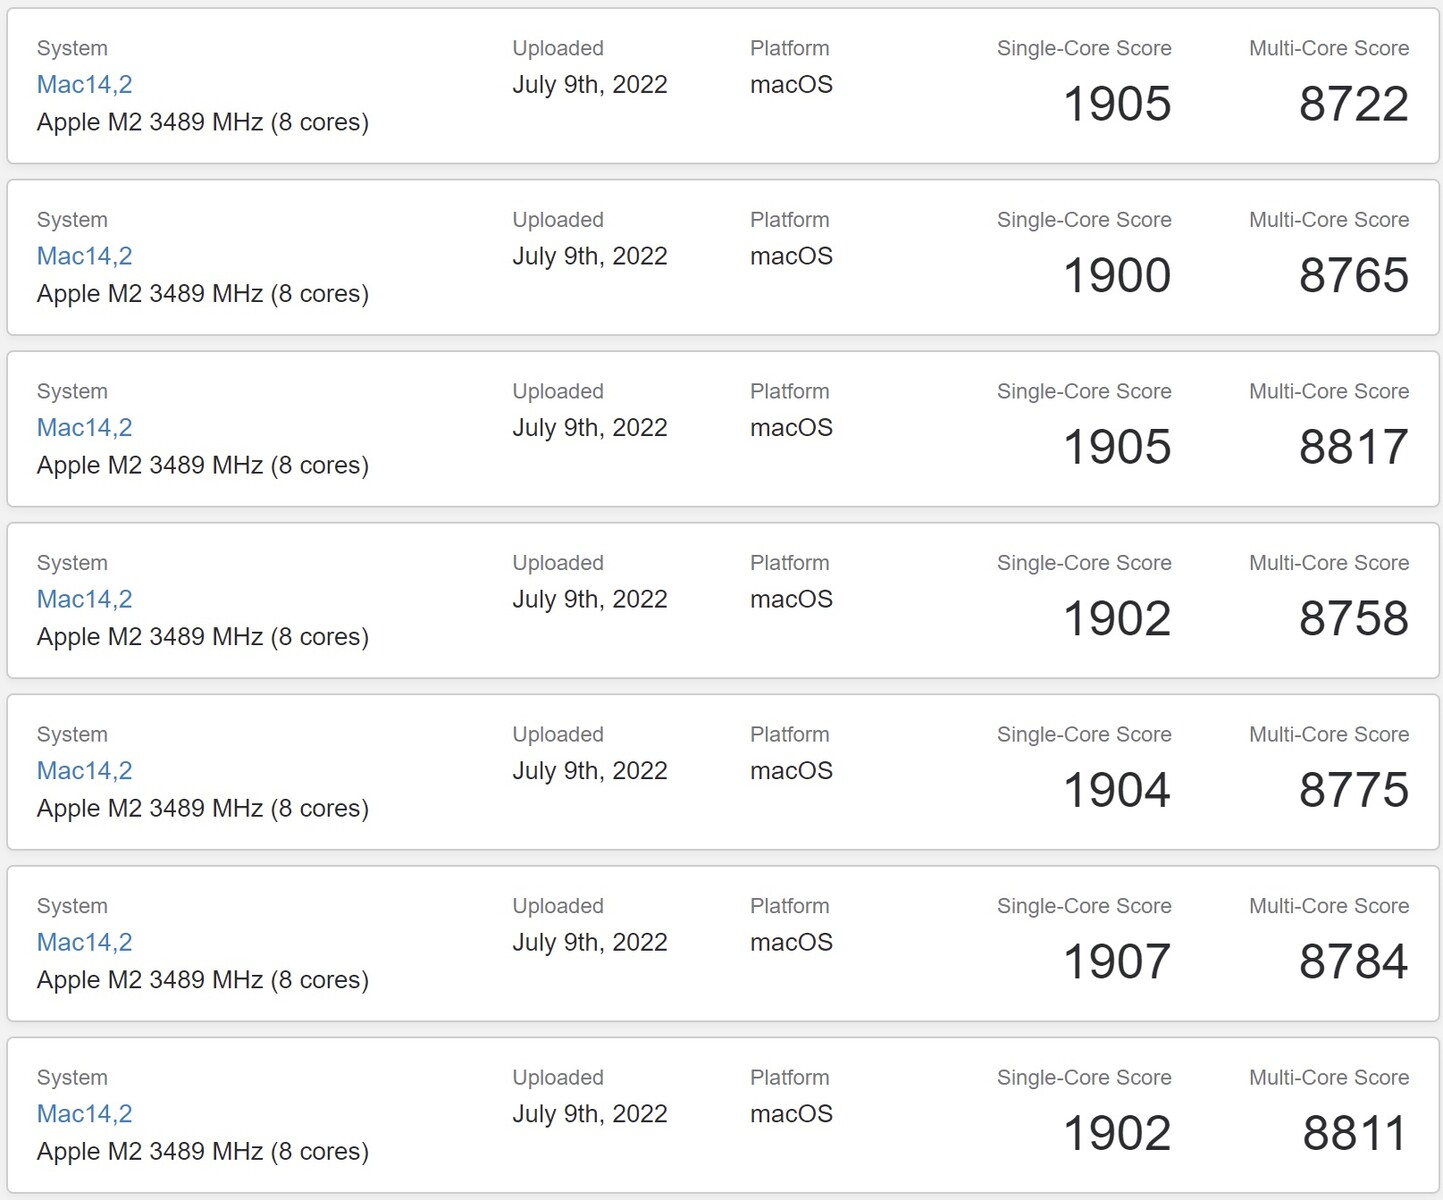Screen dimensions: 1443x1200
Task: Click the multi-core score 8765
Action: point(1354,275)
